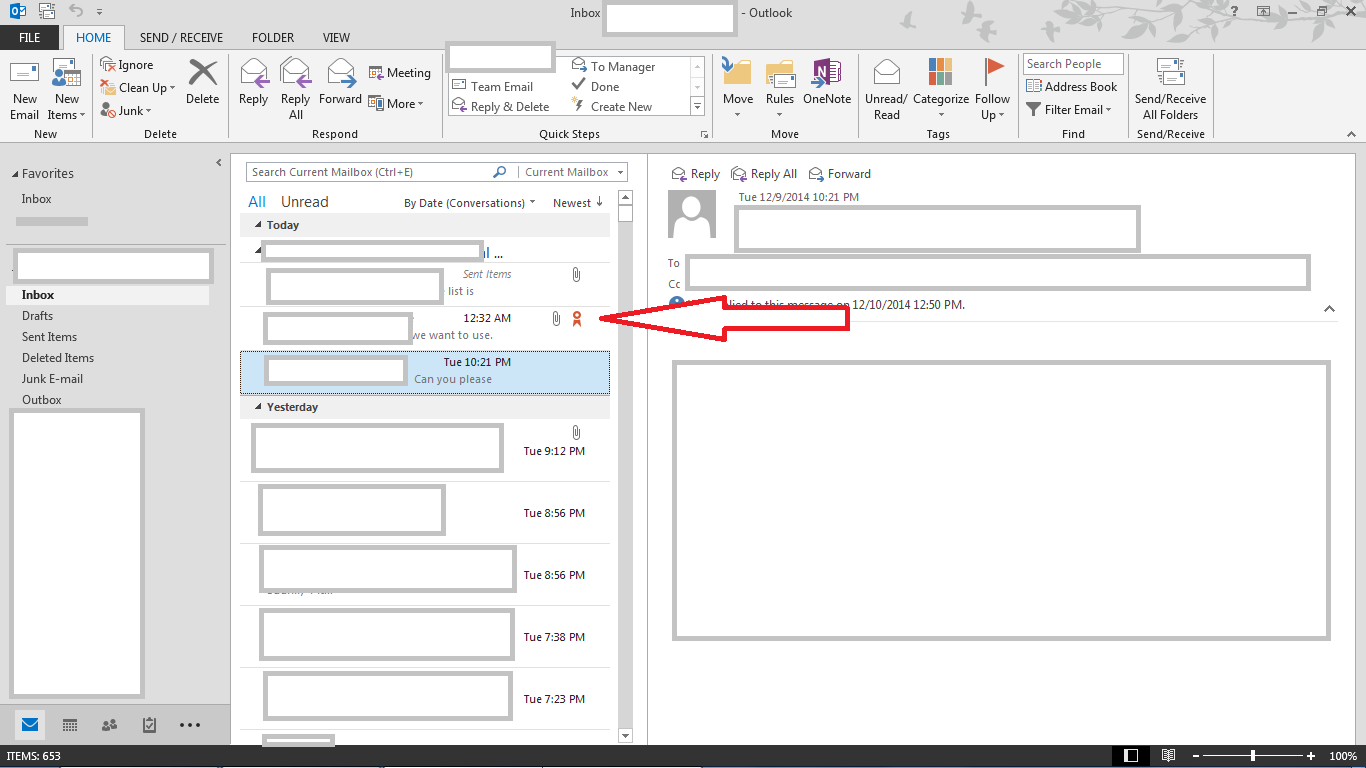Open the Current Mailbox scope dropdown
Screen dimensions: 1366x768
pos(573,172)
